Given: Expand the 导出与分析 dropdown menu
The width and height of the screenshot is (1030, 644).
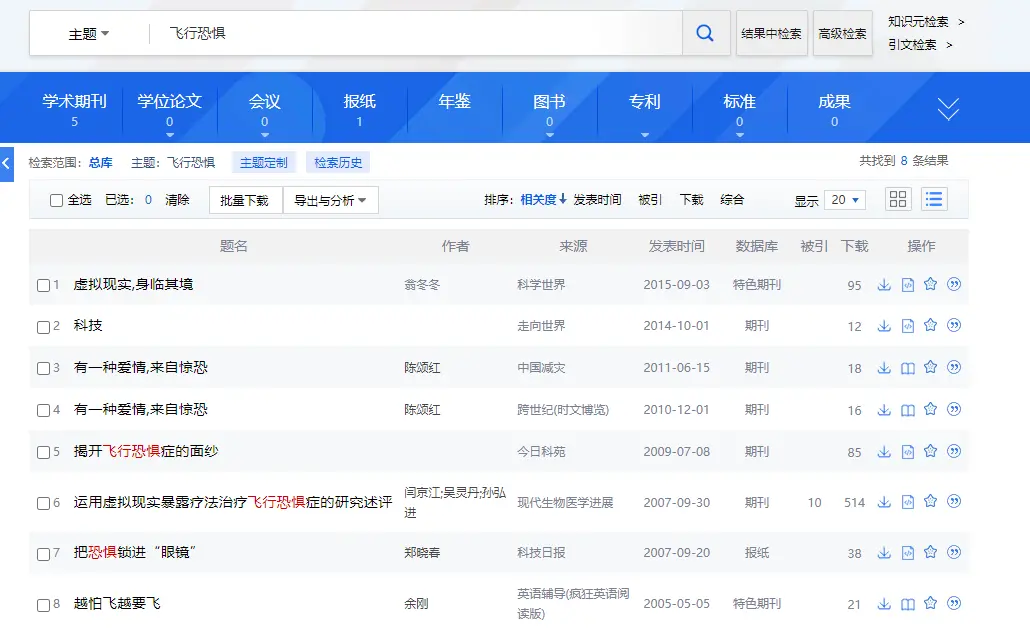Looking at the screenshot, I should click(330, 200).
